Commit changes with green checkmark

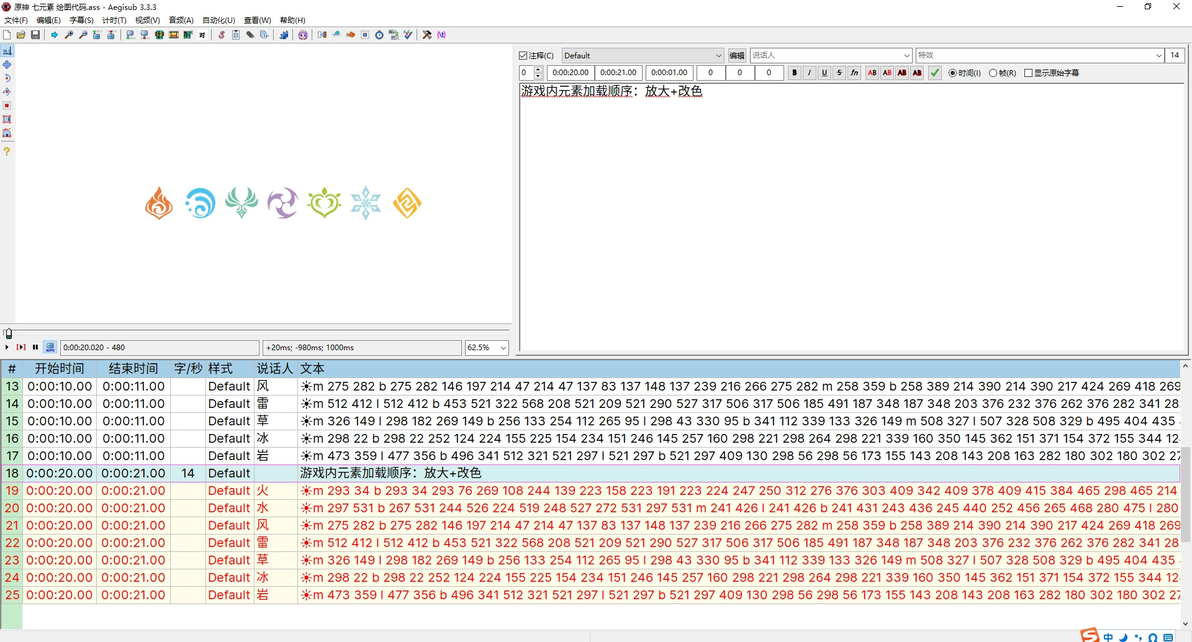(x=934, y=73)
